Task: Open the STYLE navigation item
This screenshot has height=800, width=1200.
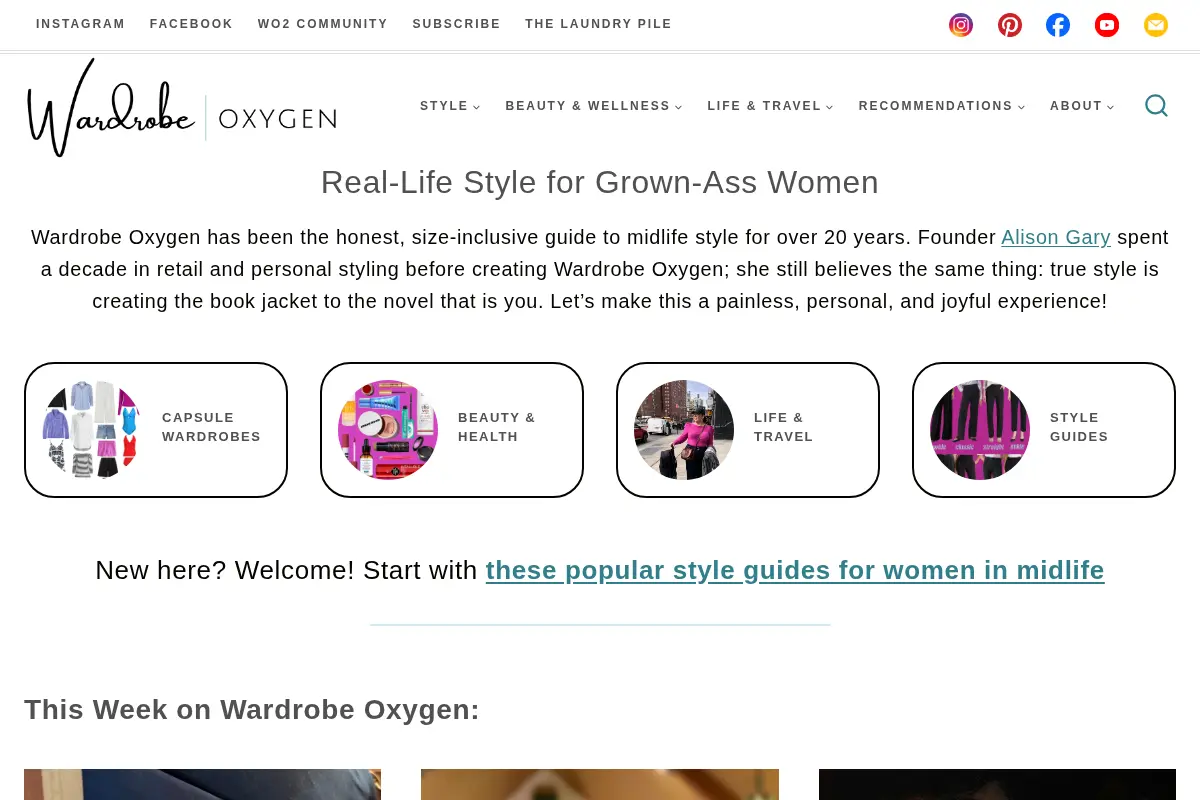Action: click(x=444, y=106)
